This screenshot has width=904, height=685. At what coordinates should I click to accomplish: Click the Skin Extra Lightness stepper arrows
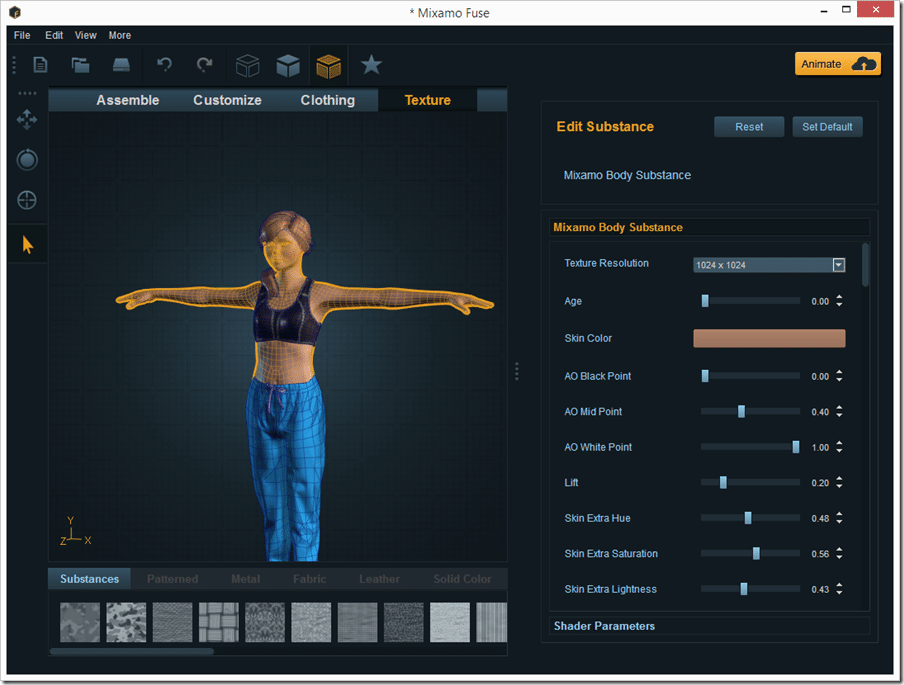coord(839,589)
